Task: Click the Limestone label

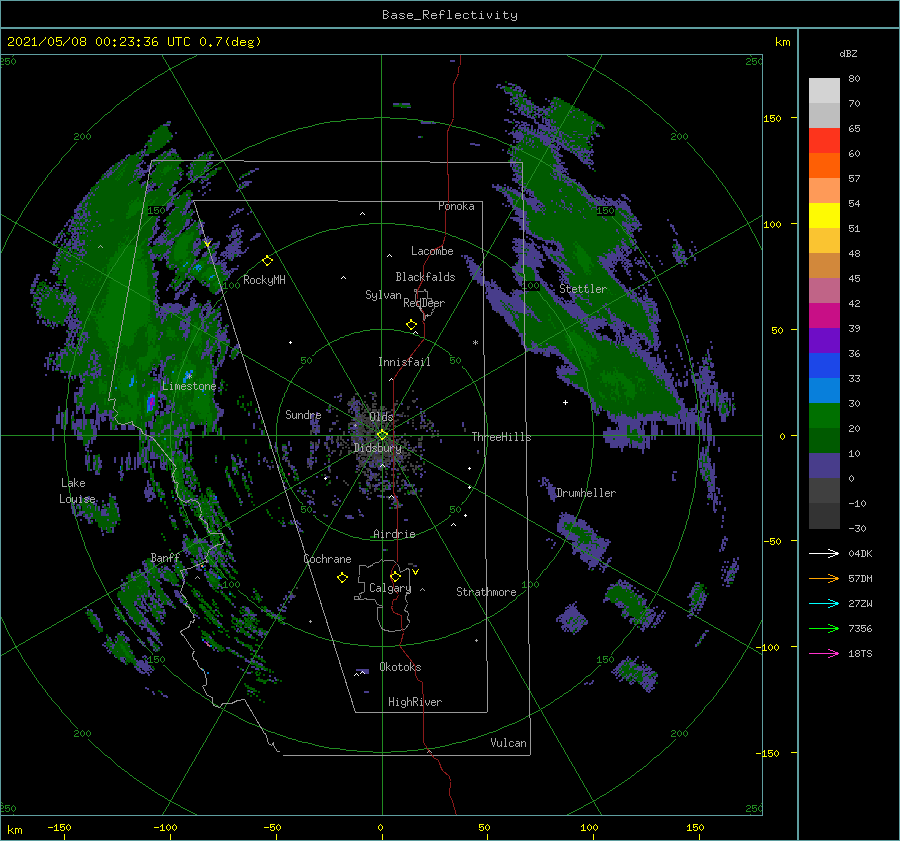Action: 189,386
